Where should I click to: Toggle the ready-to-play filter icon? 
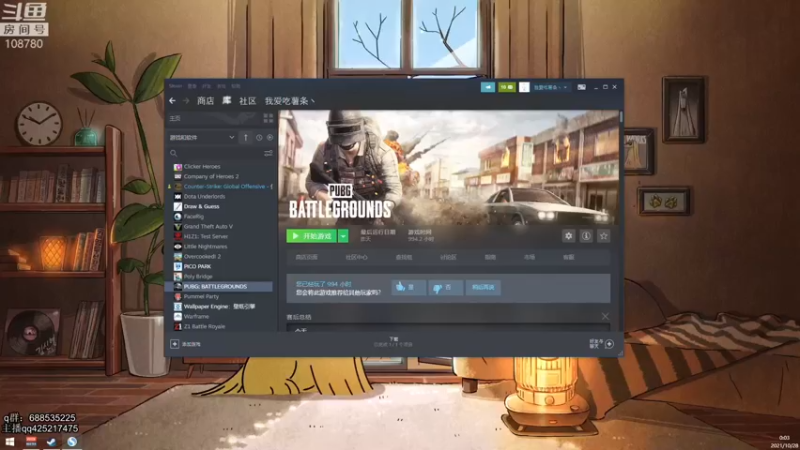[x=270, y=137]
